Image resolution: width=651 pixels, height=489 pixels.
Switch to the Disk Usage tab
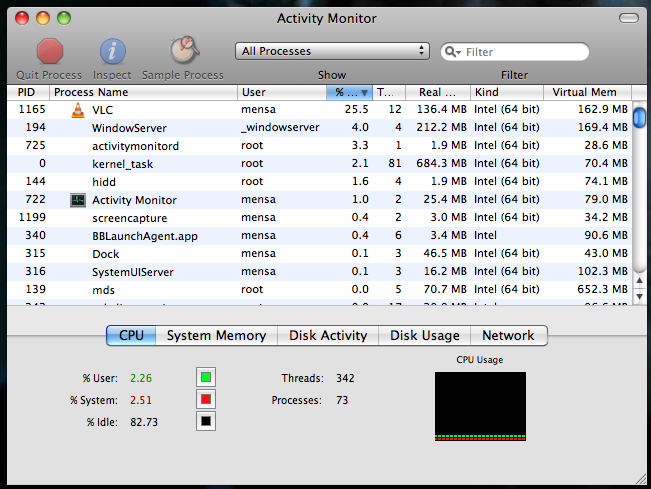(425, 335)
